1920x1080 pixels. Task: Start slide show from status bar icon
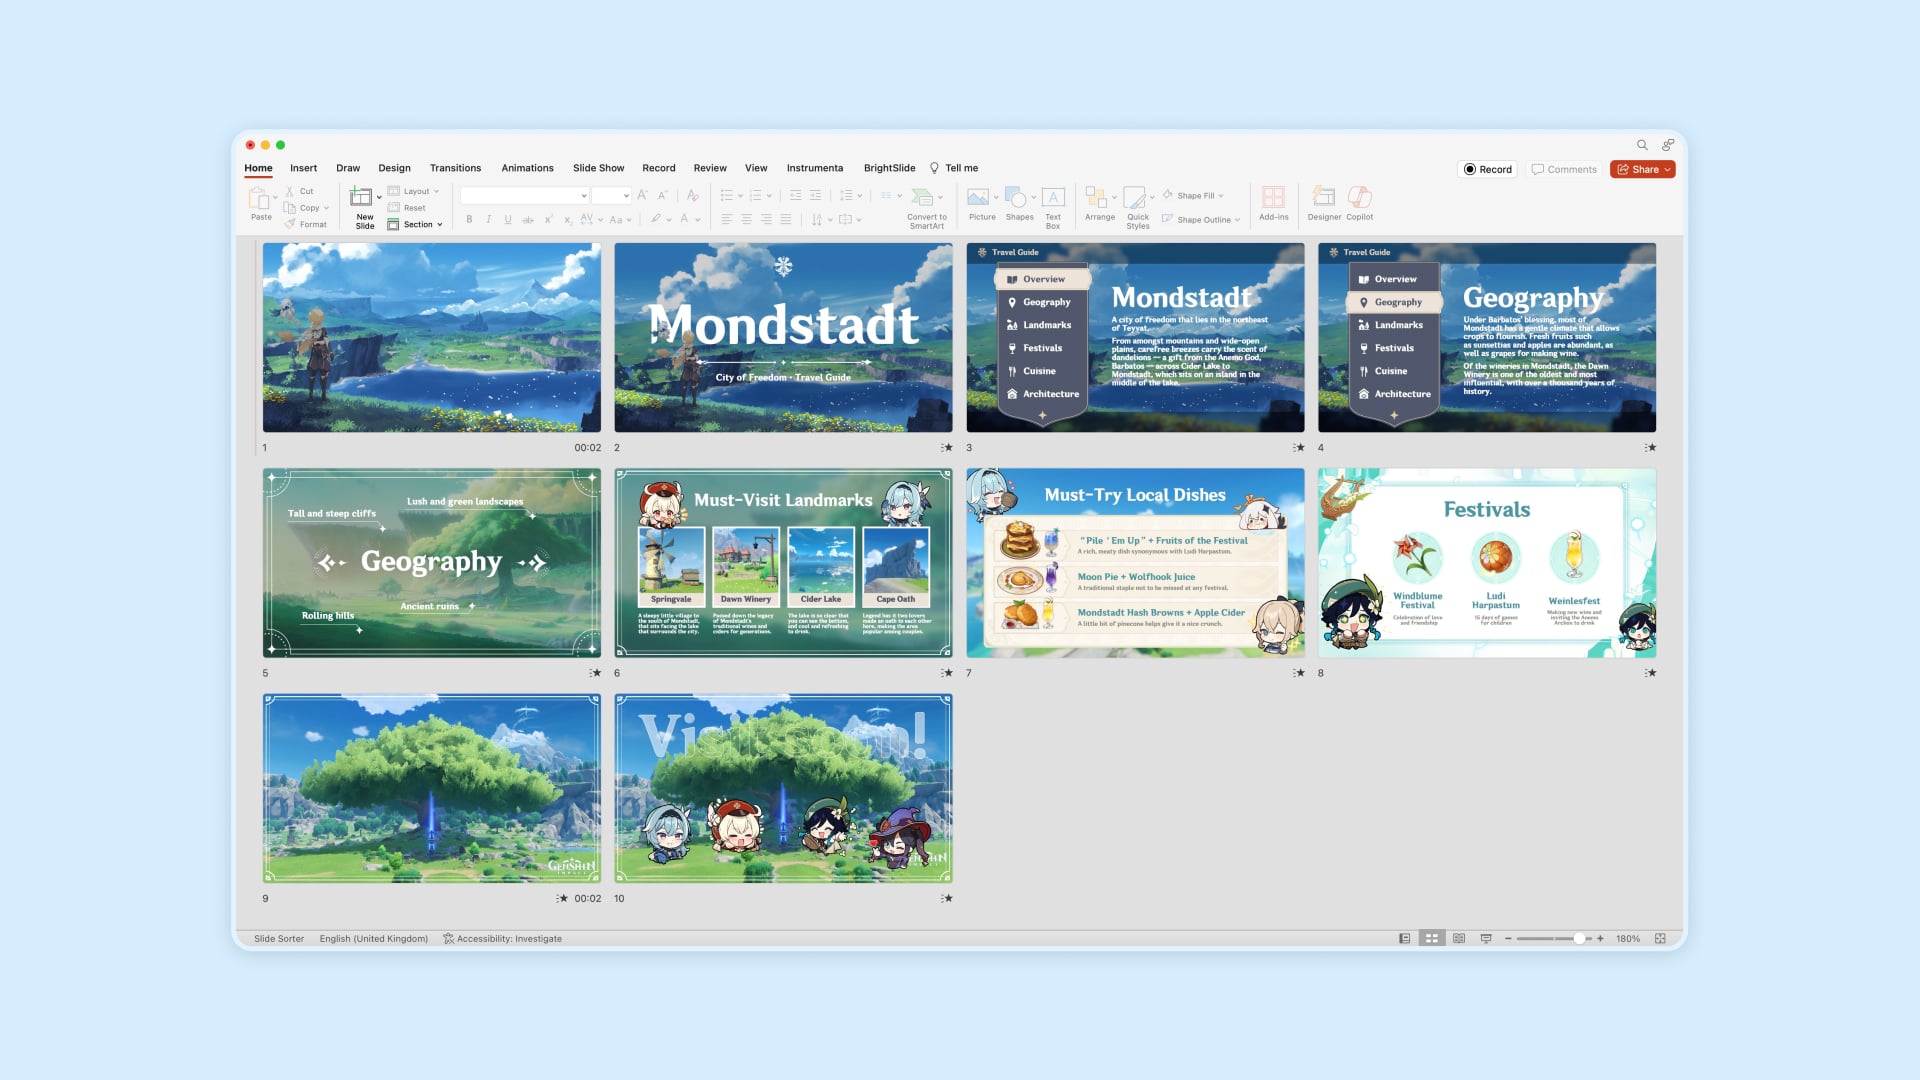pyautogui.click(x=1486, y=938)
